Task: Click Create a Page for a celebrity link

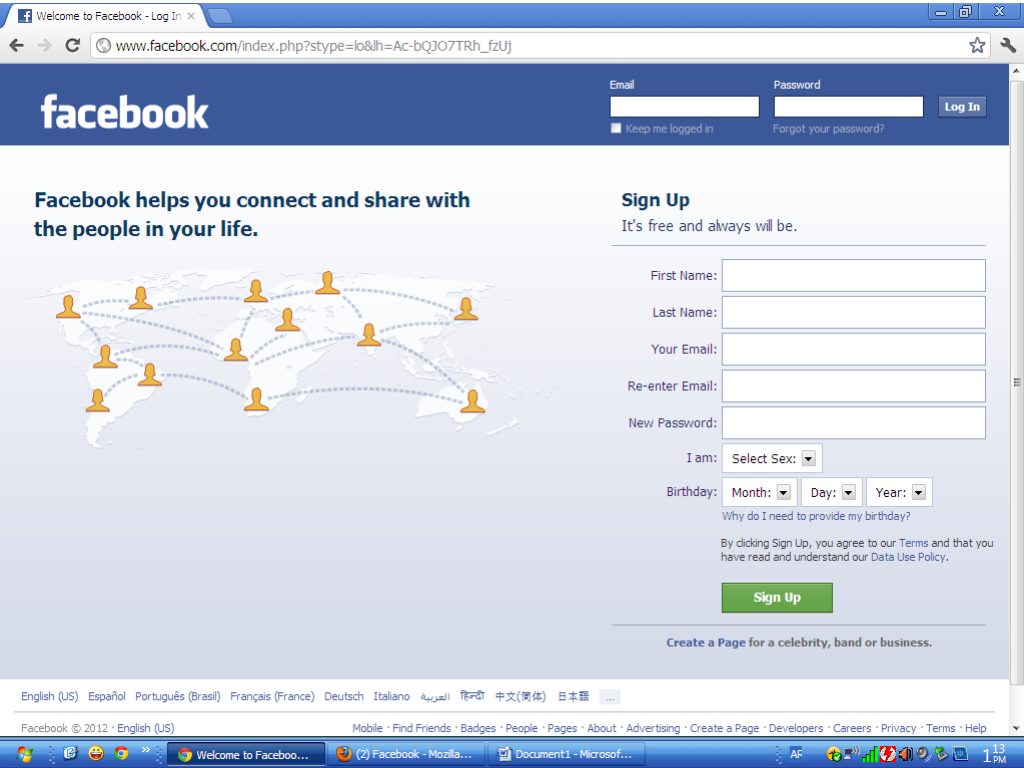Action: (x=705, y=643)
